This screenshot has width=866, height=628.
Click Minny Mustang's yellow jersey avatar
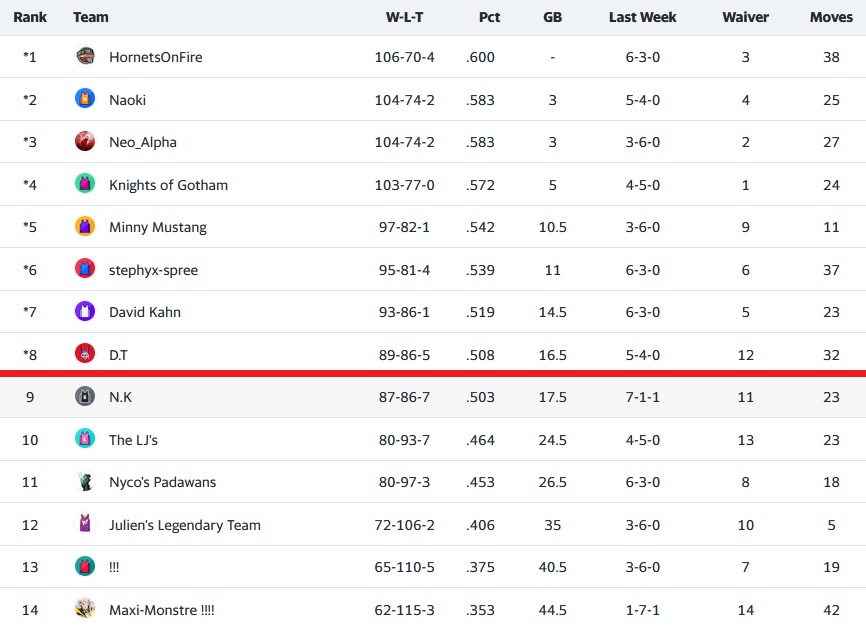point(85,227)
